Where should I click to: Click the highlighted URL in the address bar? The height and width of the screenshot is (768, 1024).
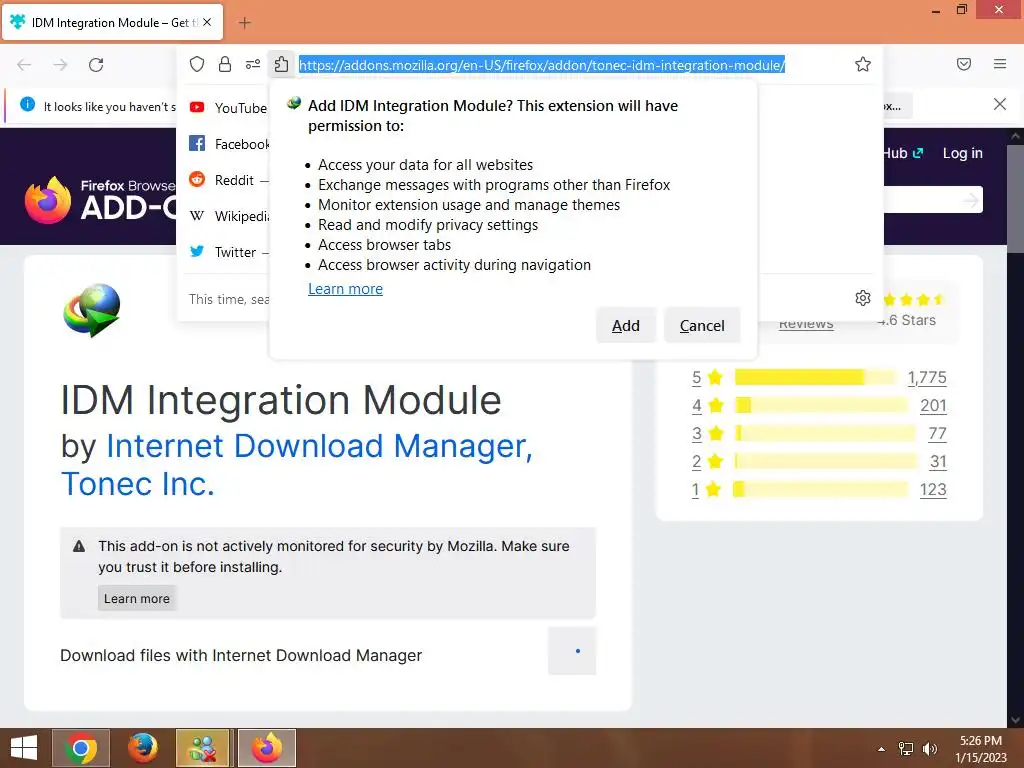pos(542,65)
